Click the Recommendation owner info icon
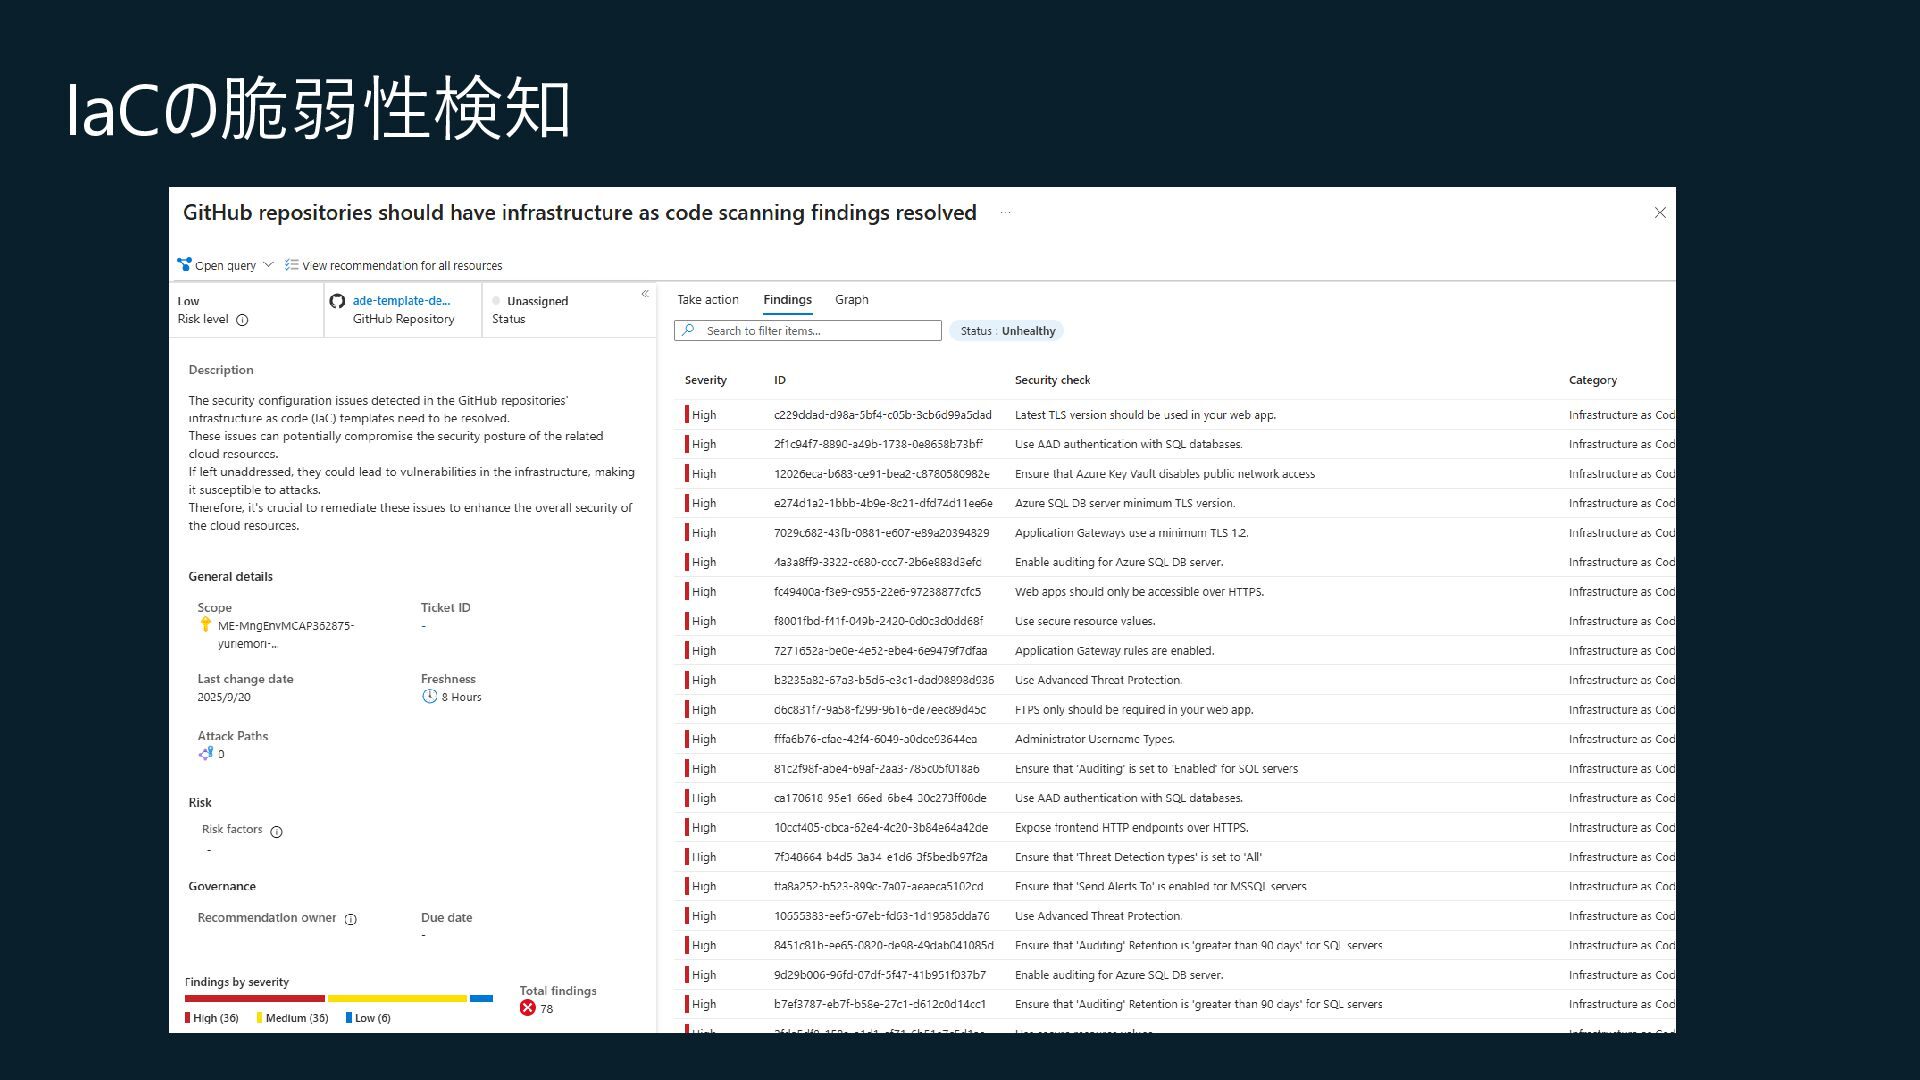1920x1080 pixels. click(x=351, y=919)
